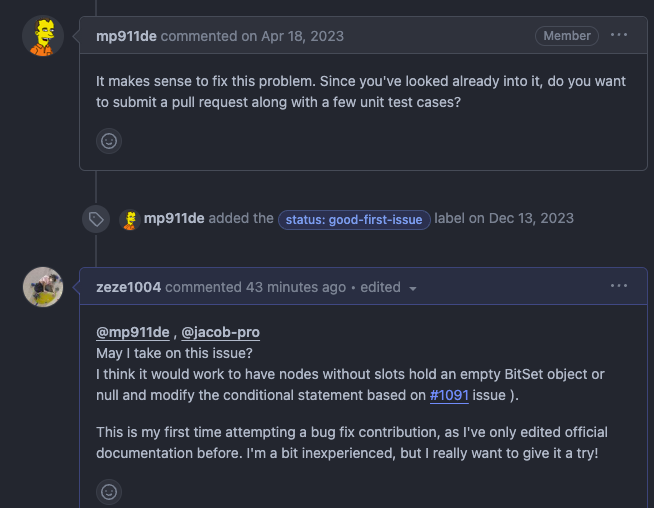
Task: Click the label tag timeline icon
Action: click(x=95, y=219)
